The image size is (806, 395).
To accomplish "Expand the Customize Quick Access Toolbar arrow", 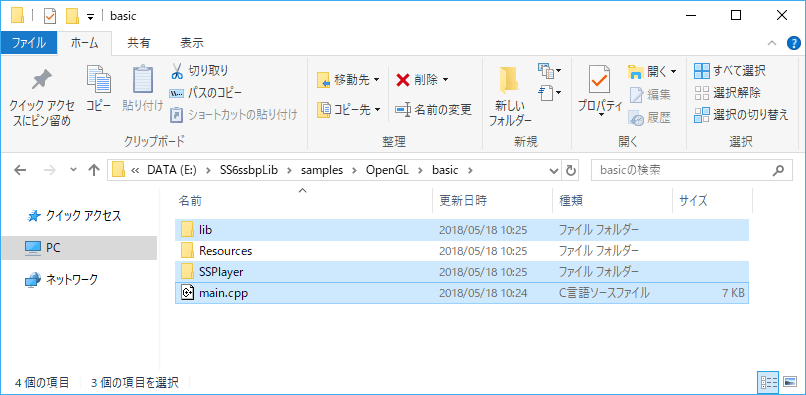I will (90, 16).
